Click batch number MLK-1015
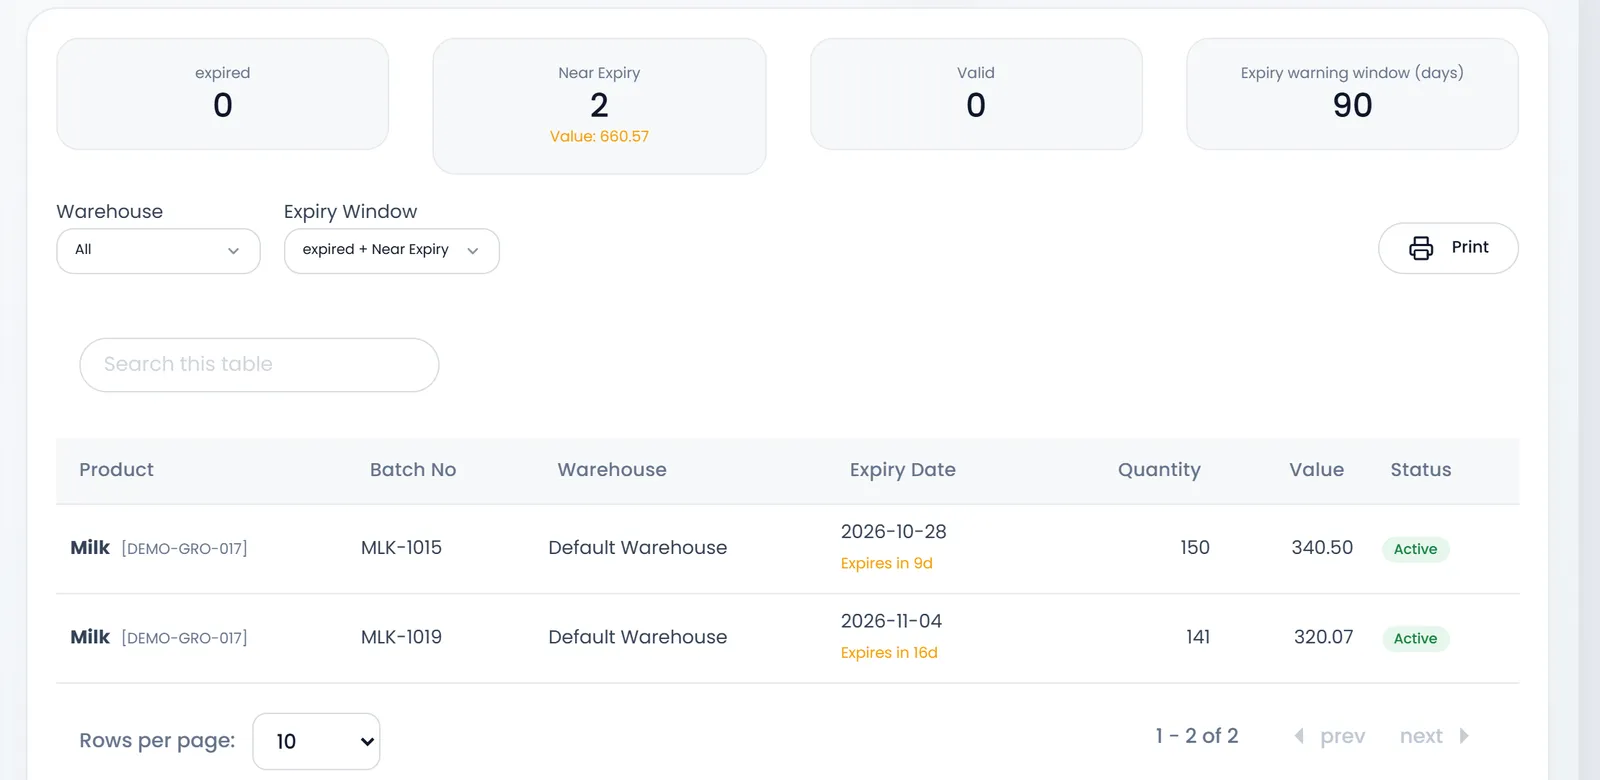Screen dimensions: 1600x780 pos(401,548)
